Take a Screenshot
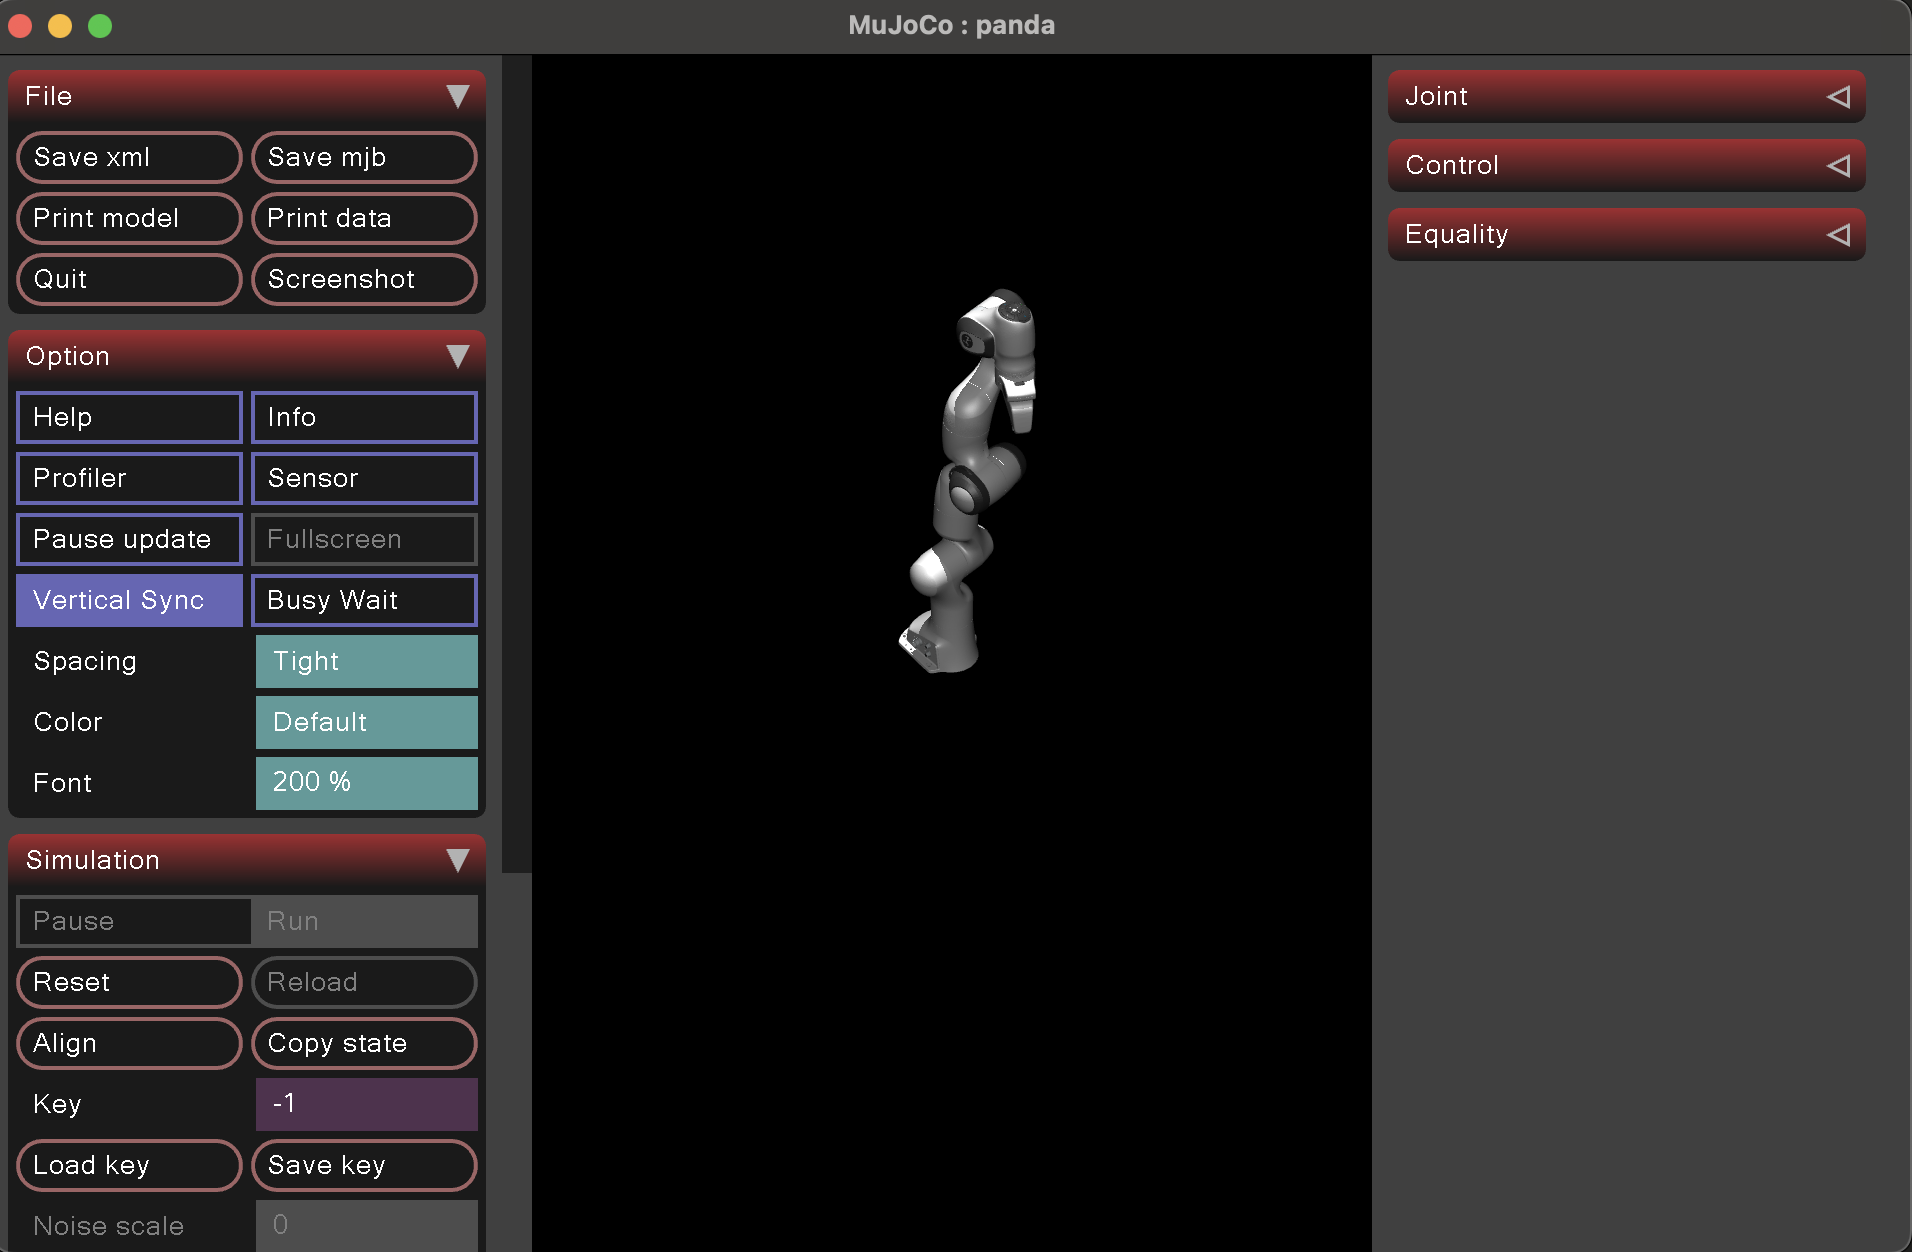The width and height of the screenshot is (1912, 1252). [364, 279]
